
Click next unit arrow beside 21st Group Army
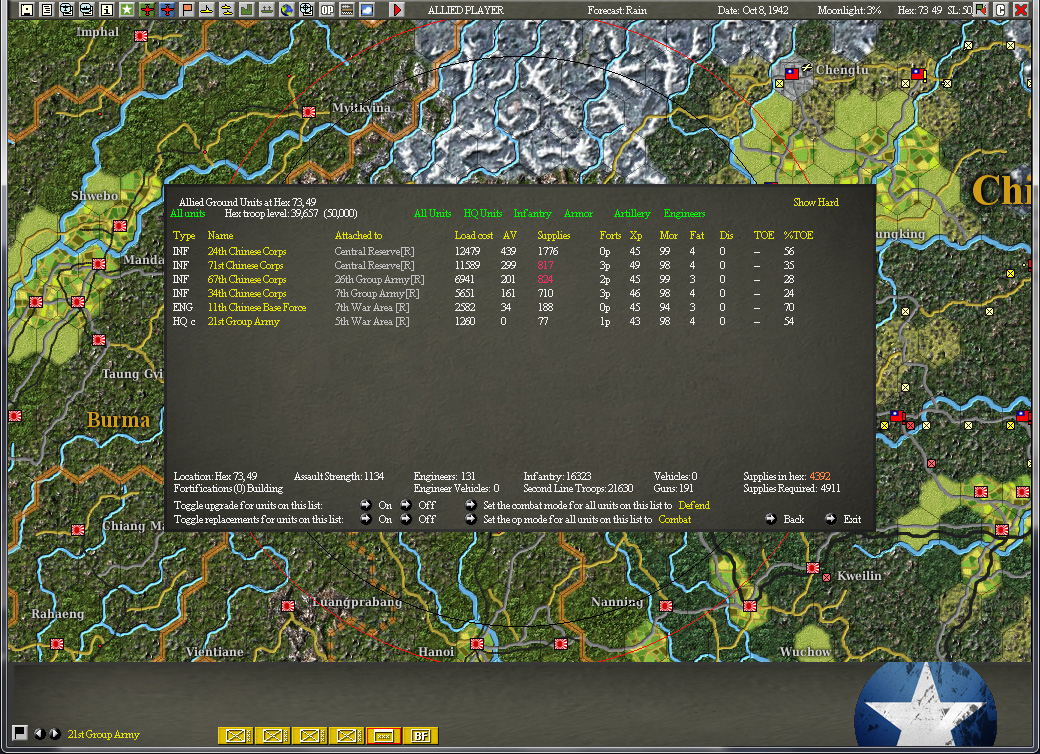click(x=55, y=733)
